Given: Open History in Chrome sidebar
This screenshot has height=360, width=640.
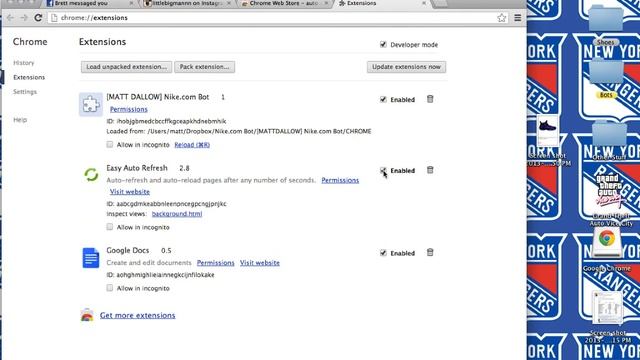Looking at the screenshot, I should (24, 63).
